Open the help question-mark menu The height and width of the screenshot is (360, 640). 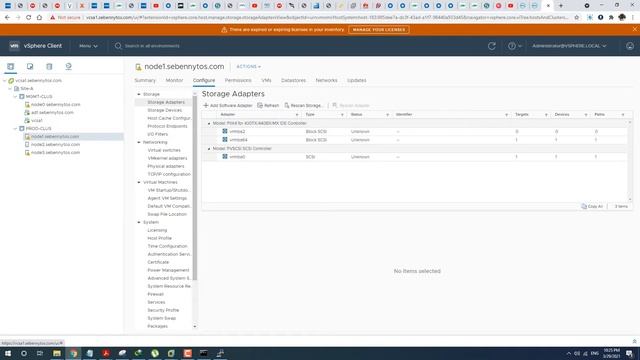(x=514, y=46)
